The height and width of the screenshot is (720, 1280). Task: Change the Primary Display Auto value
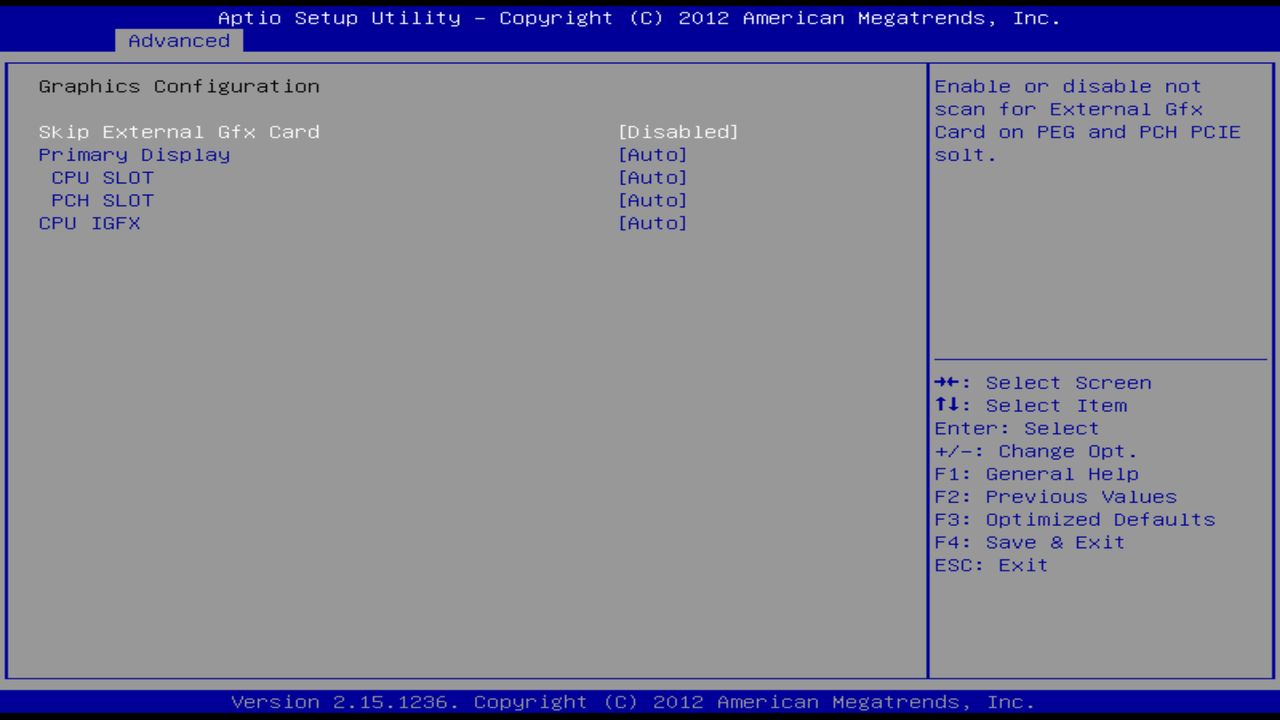[652, 154]
